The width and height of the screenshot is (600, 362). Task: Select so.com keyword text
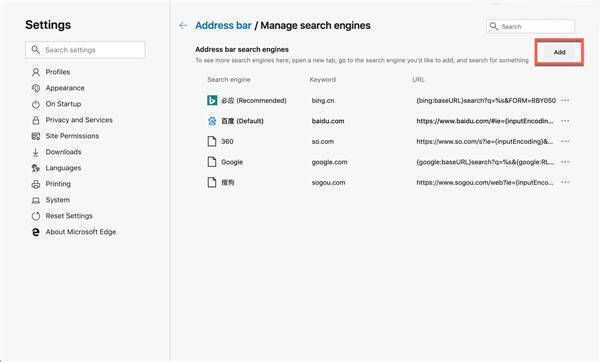point(323,142)
